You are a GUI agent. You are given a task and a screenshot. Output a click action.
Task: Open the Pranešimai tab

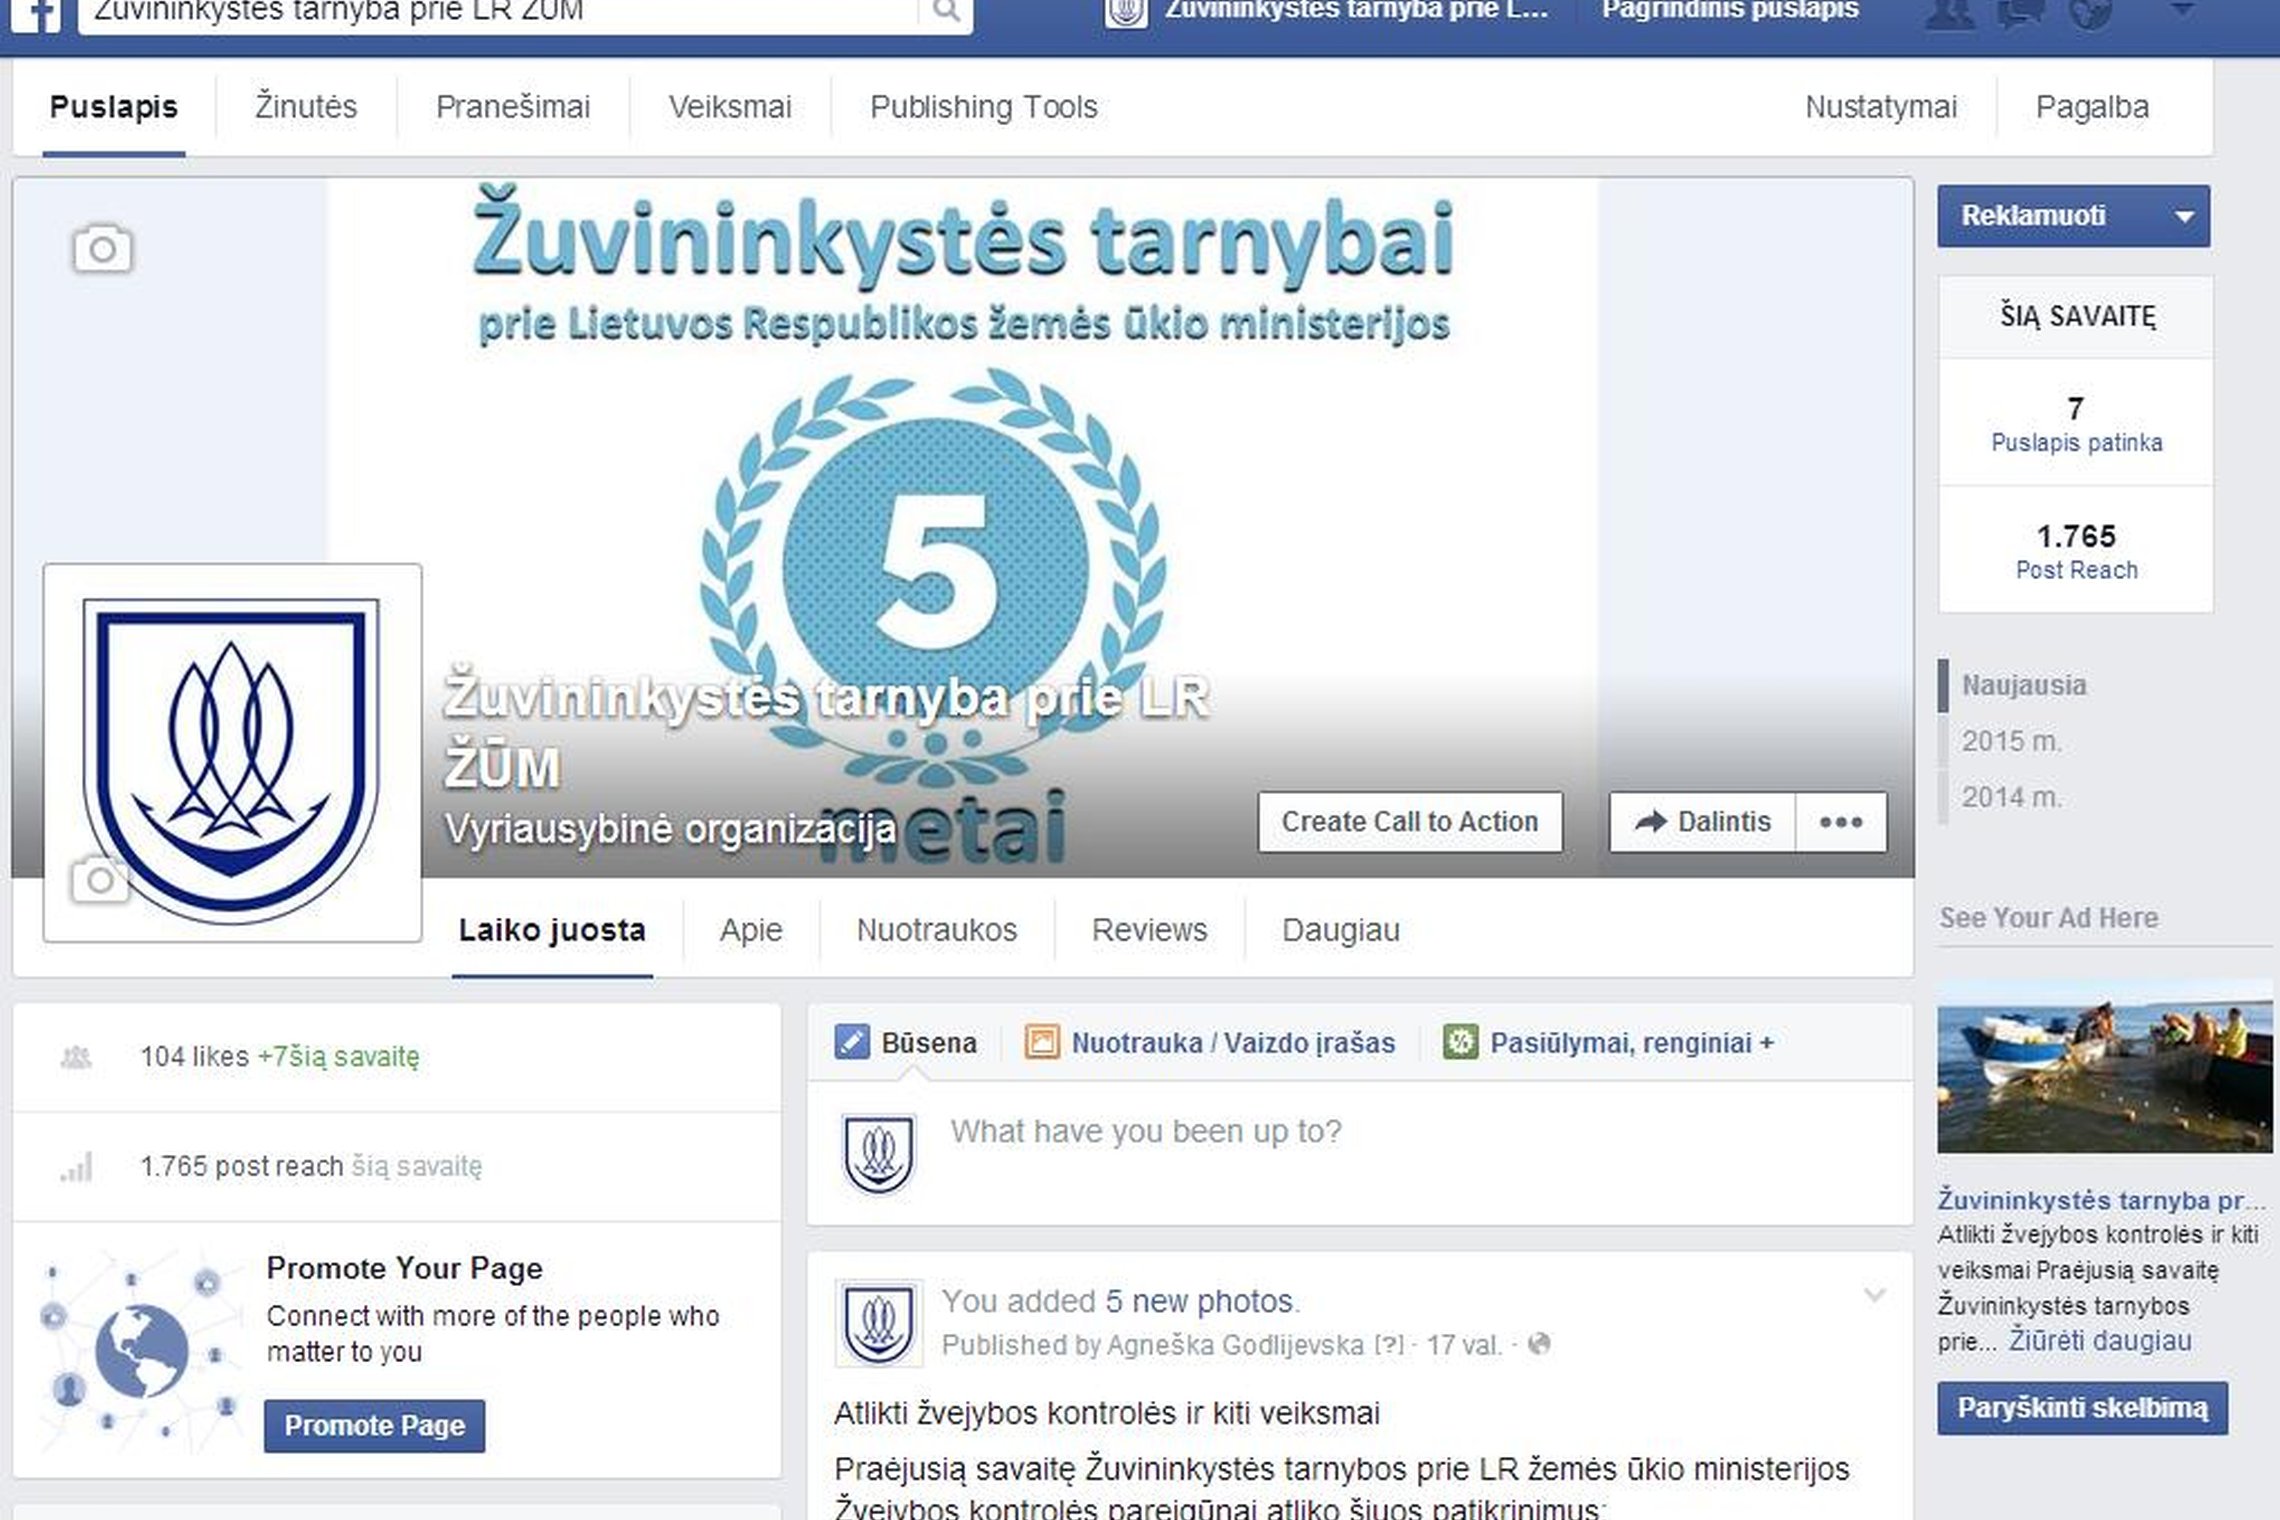513,107
